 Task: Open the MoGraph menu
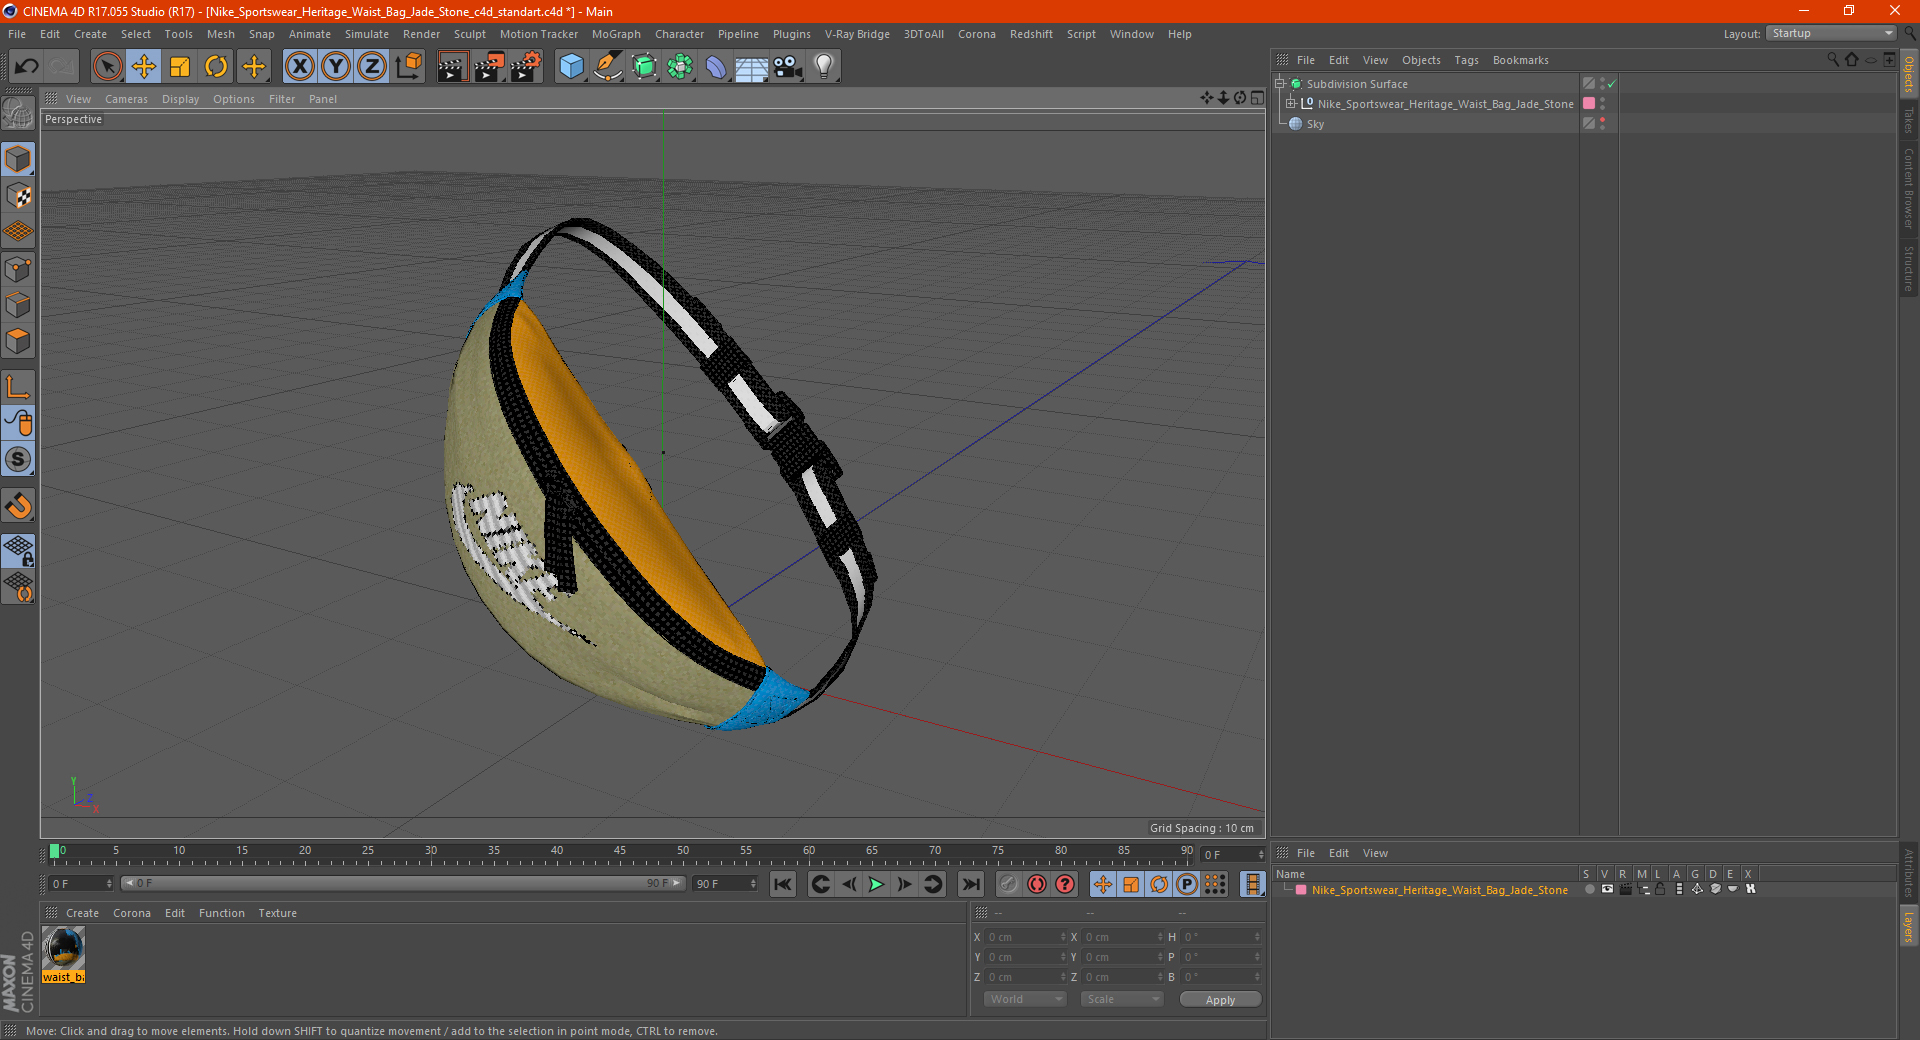tap(616, 34)
